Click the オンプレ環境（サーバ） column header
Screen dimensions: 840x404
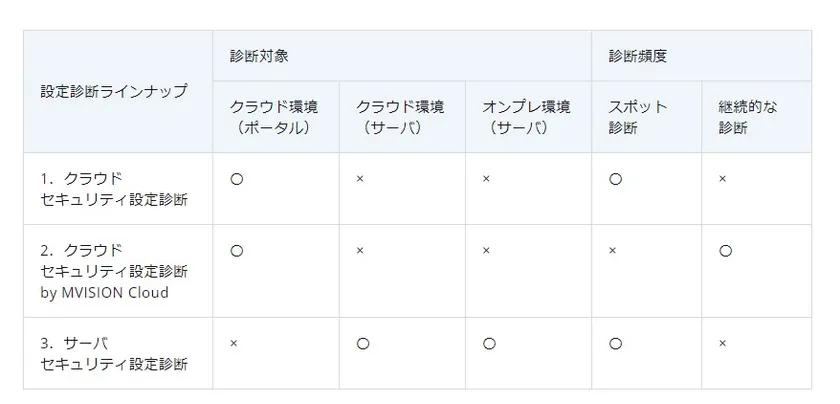tap(526, 117)
